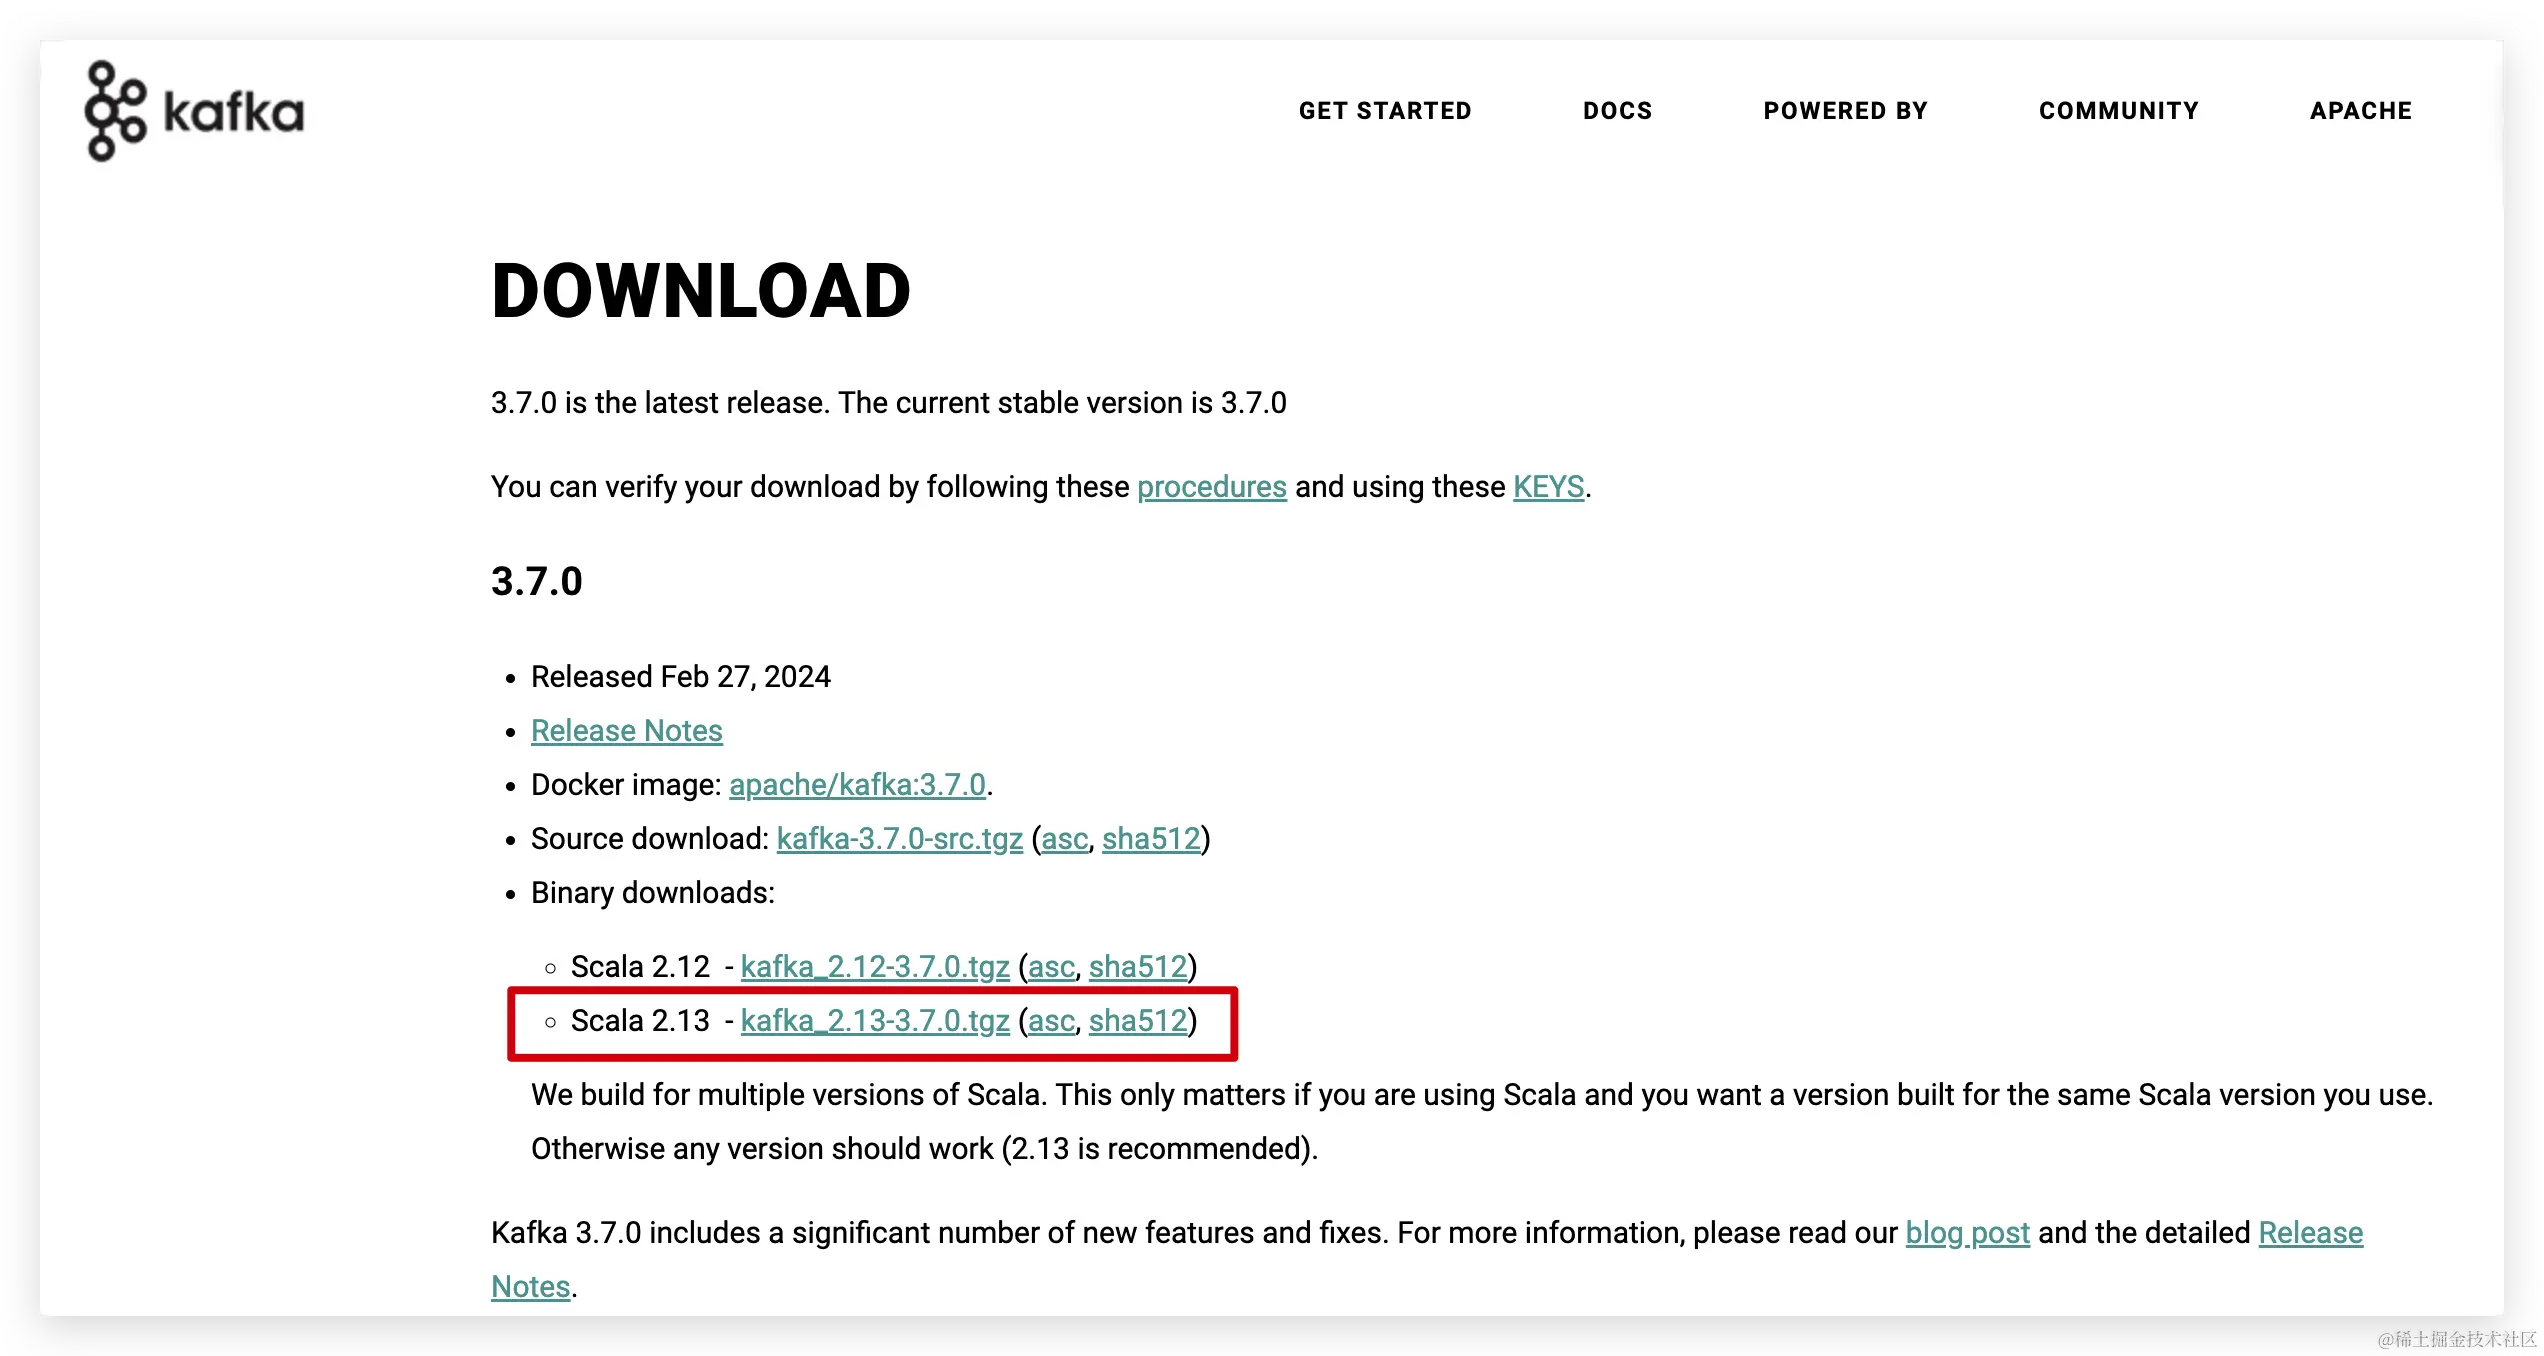
Task: Click the 'Released Feb 27, 2024' text
Action: tap(681, 677)
